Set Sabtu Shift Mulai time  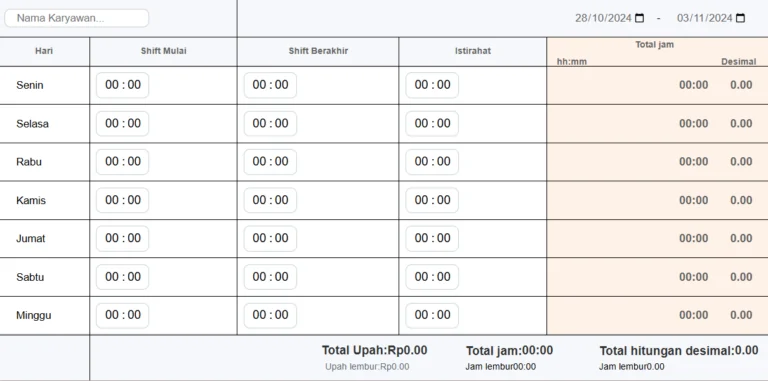click(122, 277)
